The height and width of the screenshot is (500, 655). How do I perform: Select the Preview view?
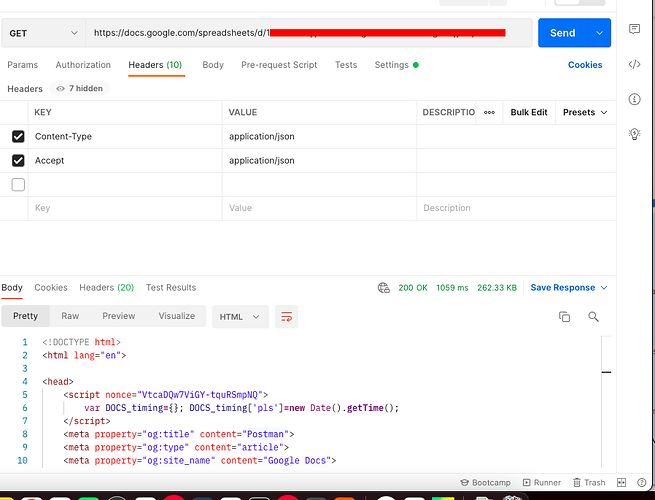[x=119, y=316]
